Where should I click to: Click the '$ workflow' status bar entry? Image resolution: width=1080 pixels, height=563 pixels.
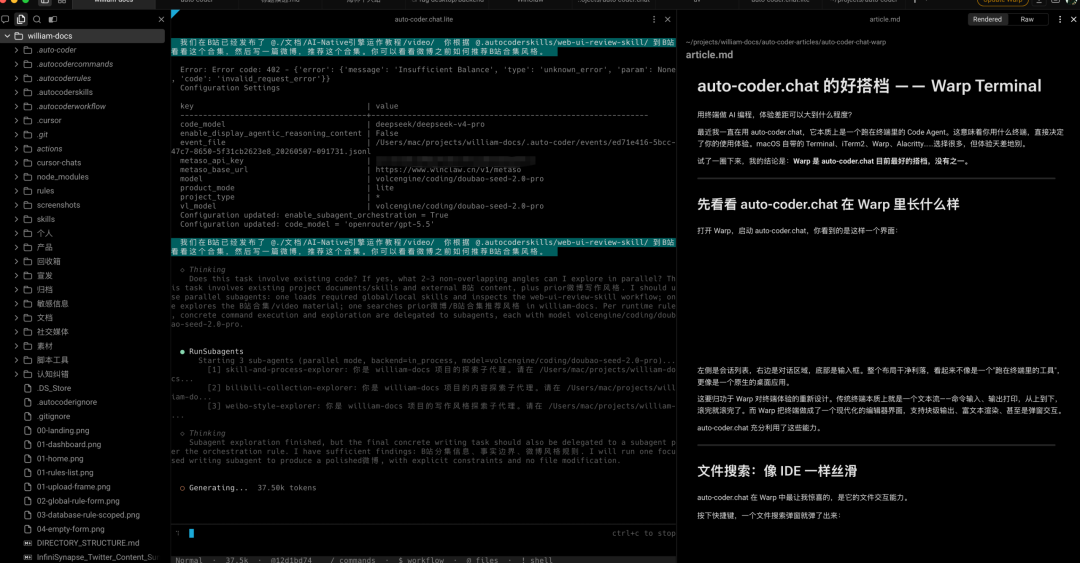click(x=421, y=560)
